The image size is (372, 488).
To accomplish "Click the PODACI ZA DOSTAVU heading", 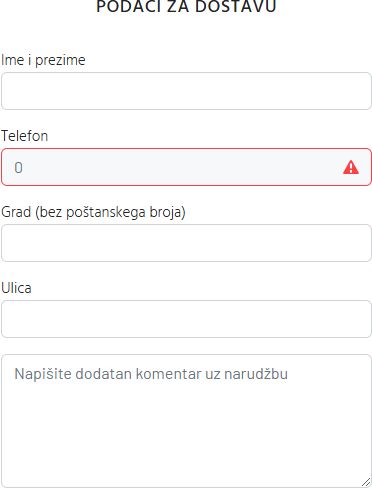I will click(186, 7).
